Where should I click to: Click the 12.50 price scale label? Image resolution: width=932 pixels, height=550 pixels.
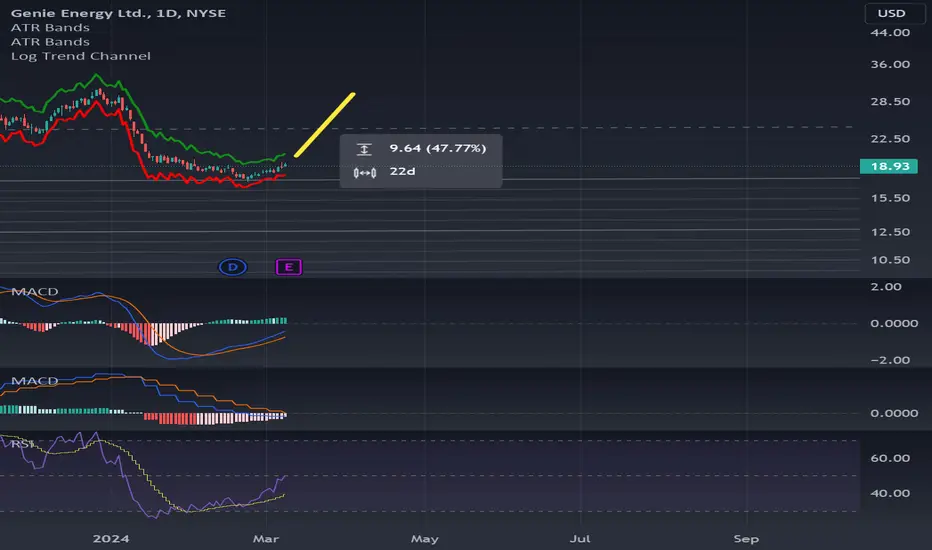click(890, 232)
